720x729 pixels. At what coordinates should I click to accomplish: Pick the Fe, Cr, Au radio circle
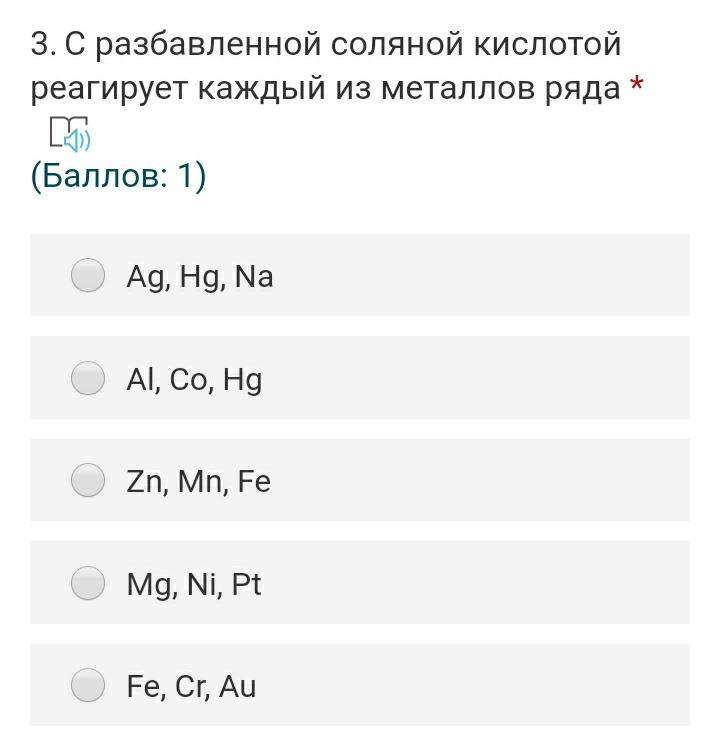tap(88, 685)
